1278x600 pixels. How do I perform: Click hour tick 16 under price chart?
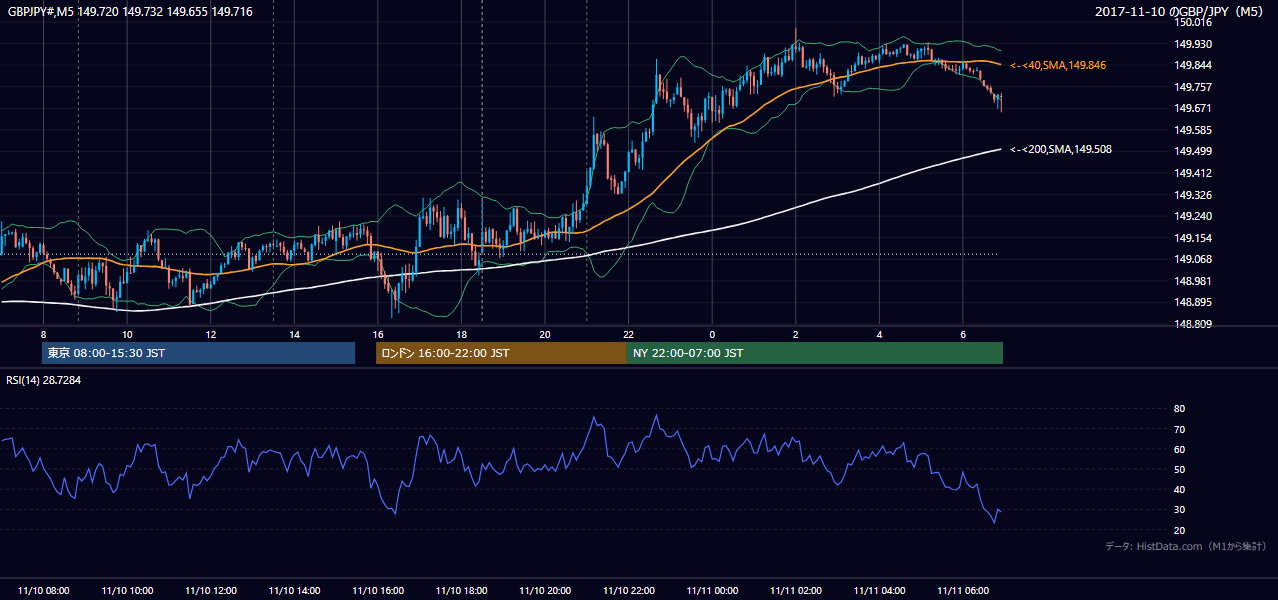click(377, 334)
